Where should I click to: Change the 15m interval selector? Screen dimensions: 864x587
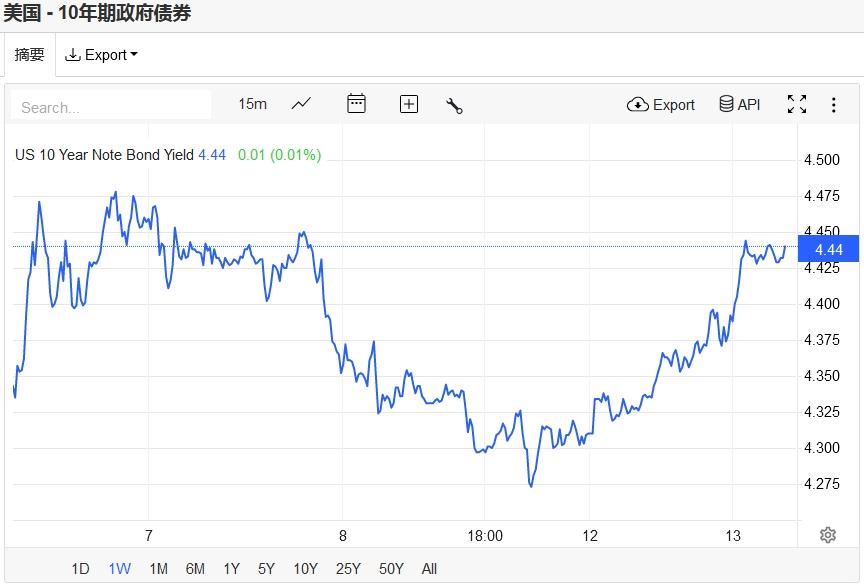[x=252, y=104]
